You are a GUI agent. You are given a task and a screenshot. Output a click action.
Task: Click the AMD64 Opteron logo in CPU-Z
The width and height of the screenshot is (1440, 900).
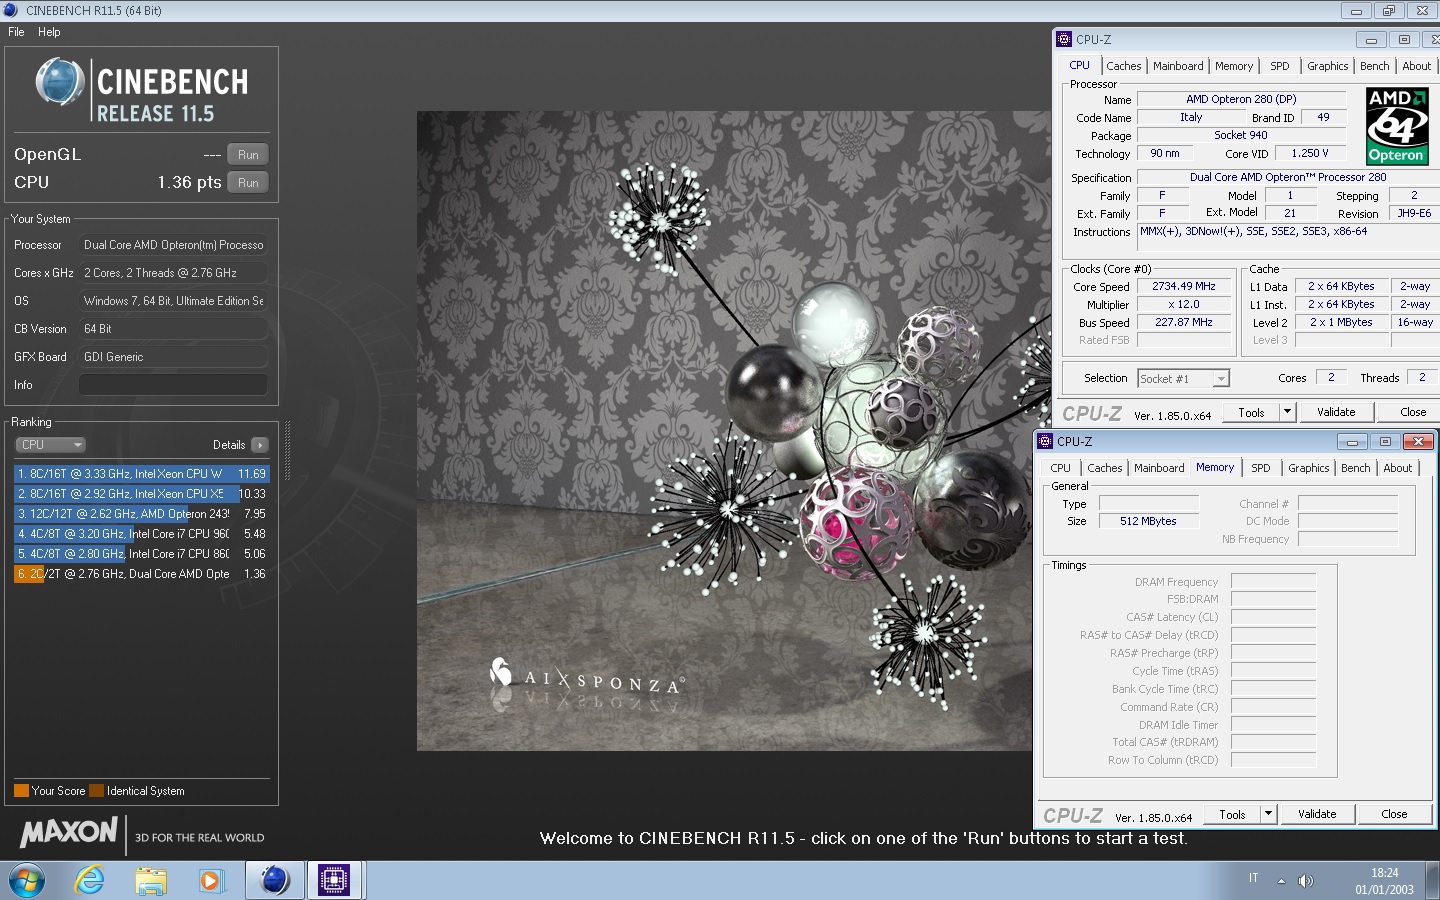click(x=1397, y=126)
